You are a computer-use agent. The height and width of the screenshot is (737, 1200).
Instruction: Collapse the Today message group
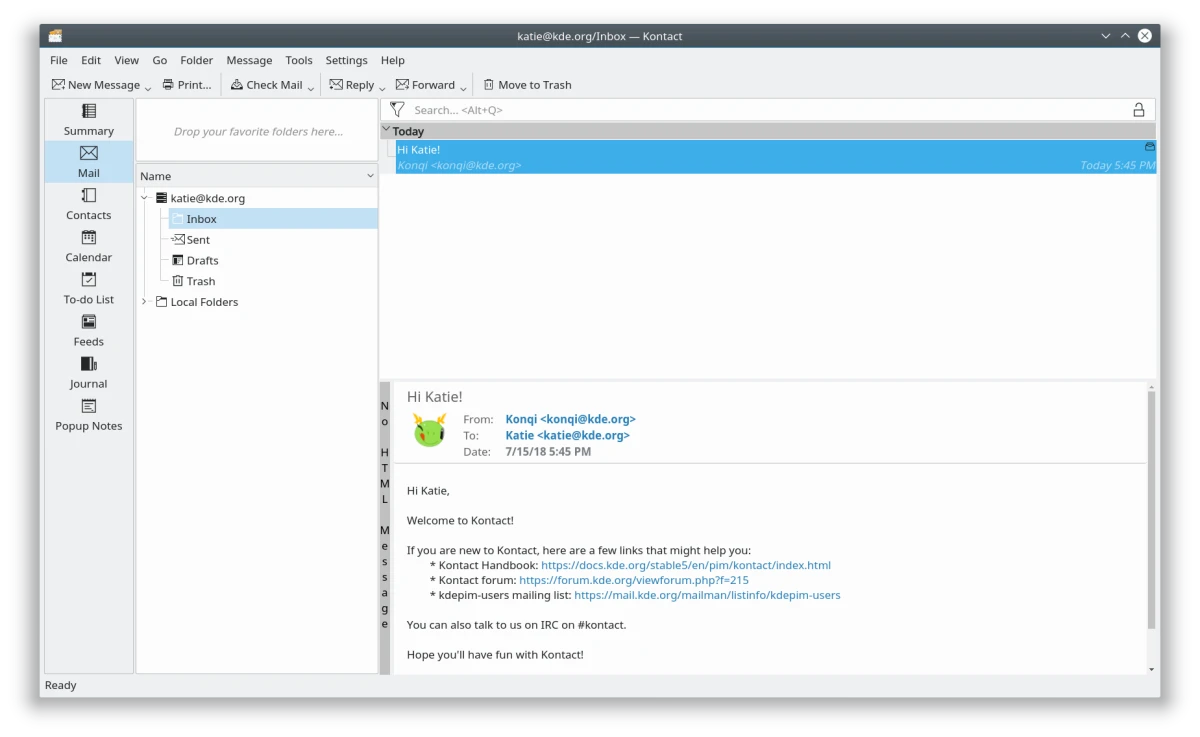[387, 130]
